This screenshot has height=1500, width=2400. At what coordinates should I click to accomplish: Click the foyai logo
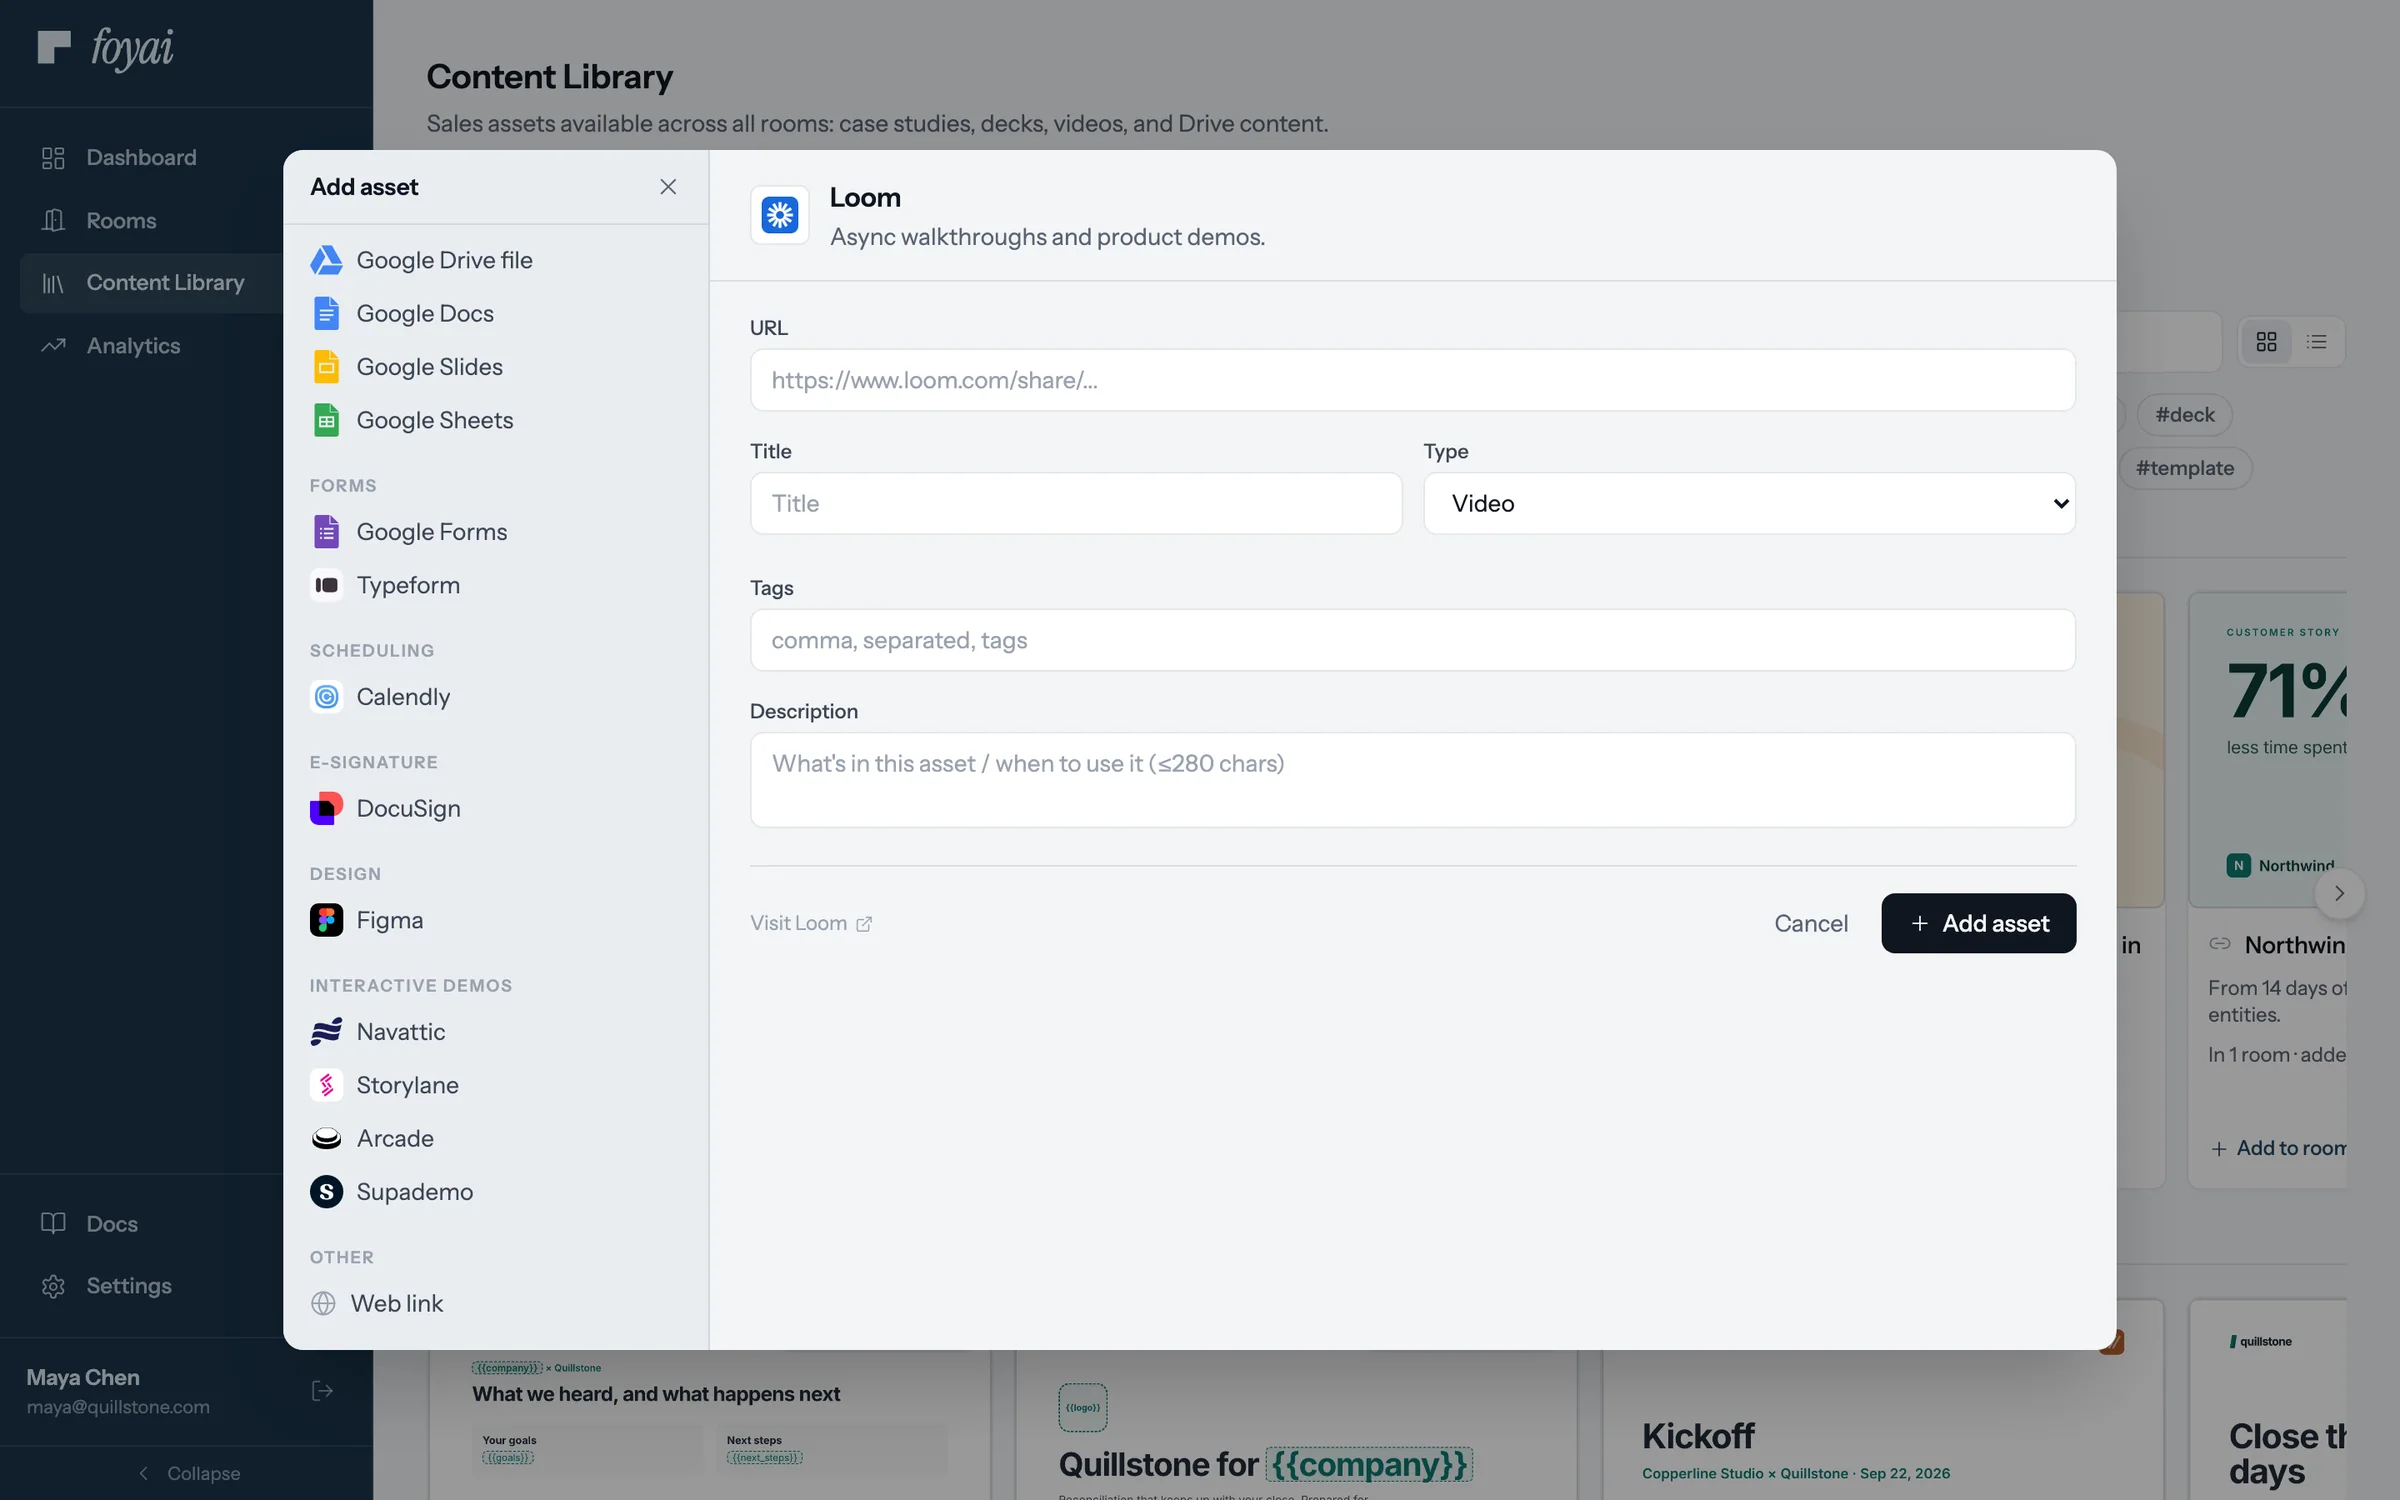click(x=105, y=47)
